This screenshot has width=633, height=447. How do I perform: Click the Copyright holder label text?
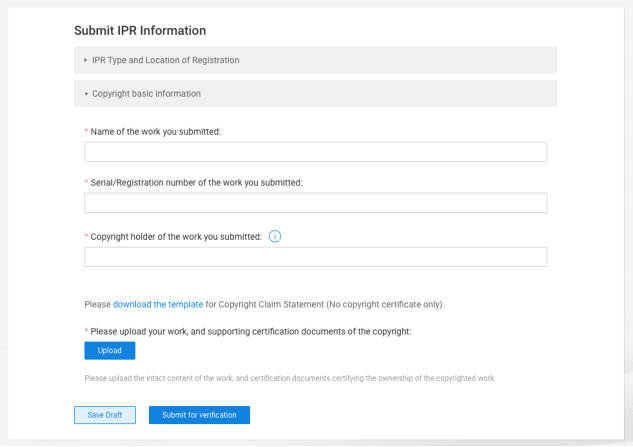coord(176,237)
